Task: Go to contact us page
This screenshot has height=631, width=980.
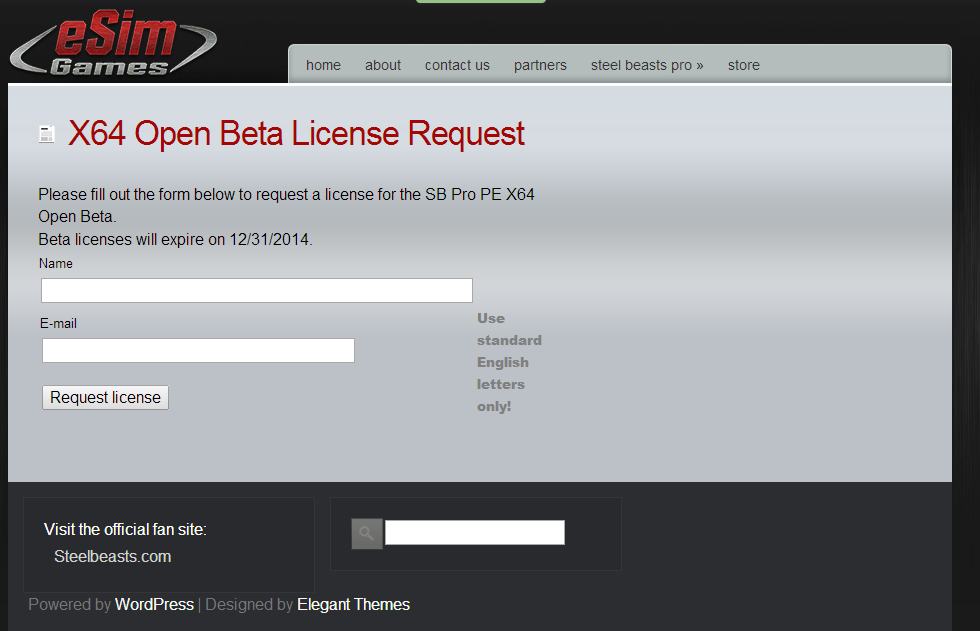Action: 457,65
